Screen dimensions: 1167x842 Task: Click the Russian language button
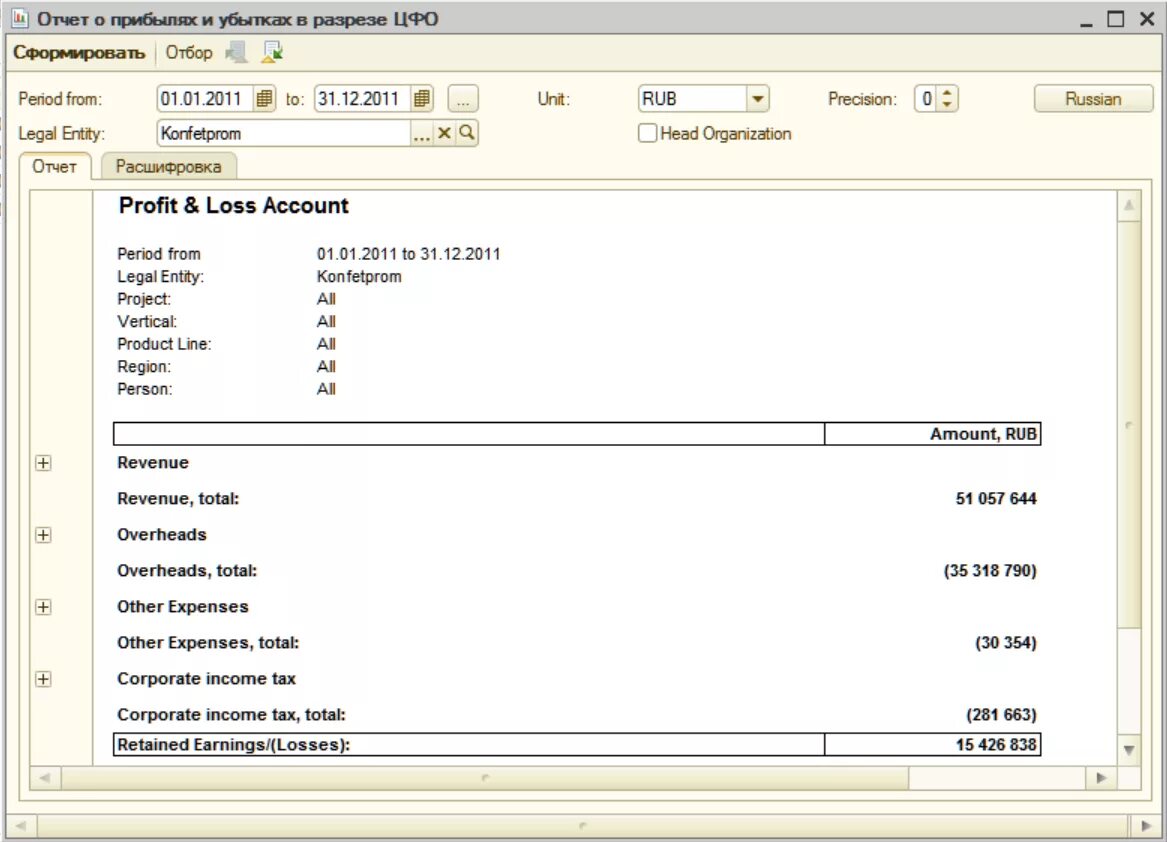1093,99
